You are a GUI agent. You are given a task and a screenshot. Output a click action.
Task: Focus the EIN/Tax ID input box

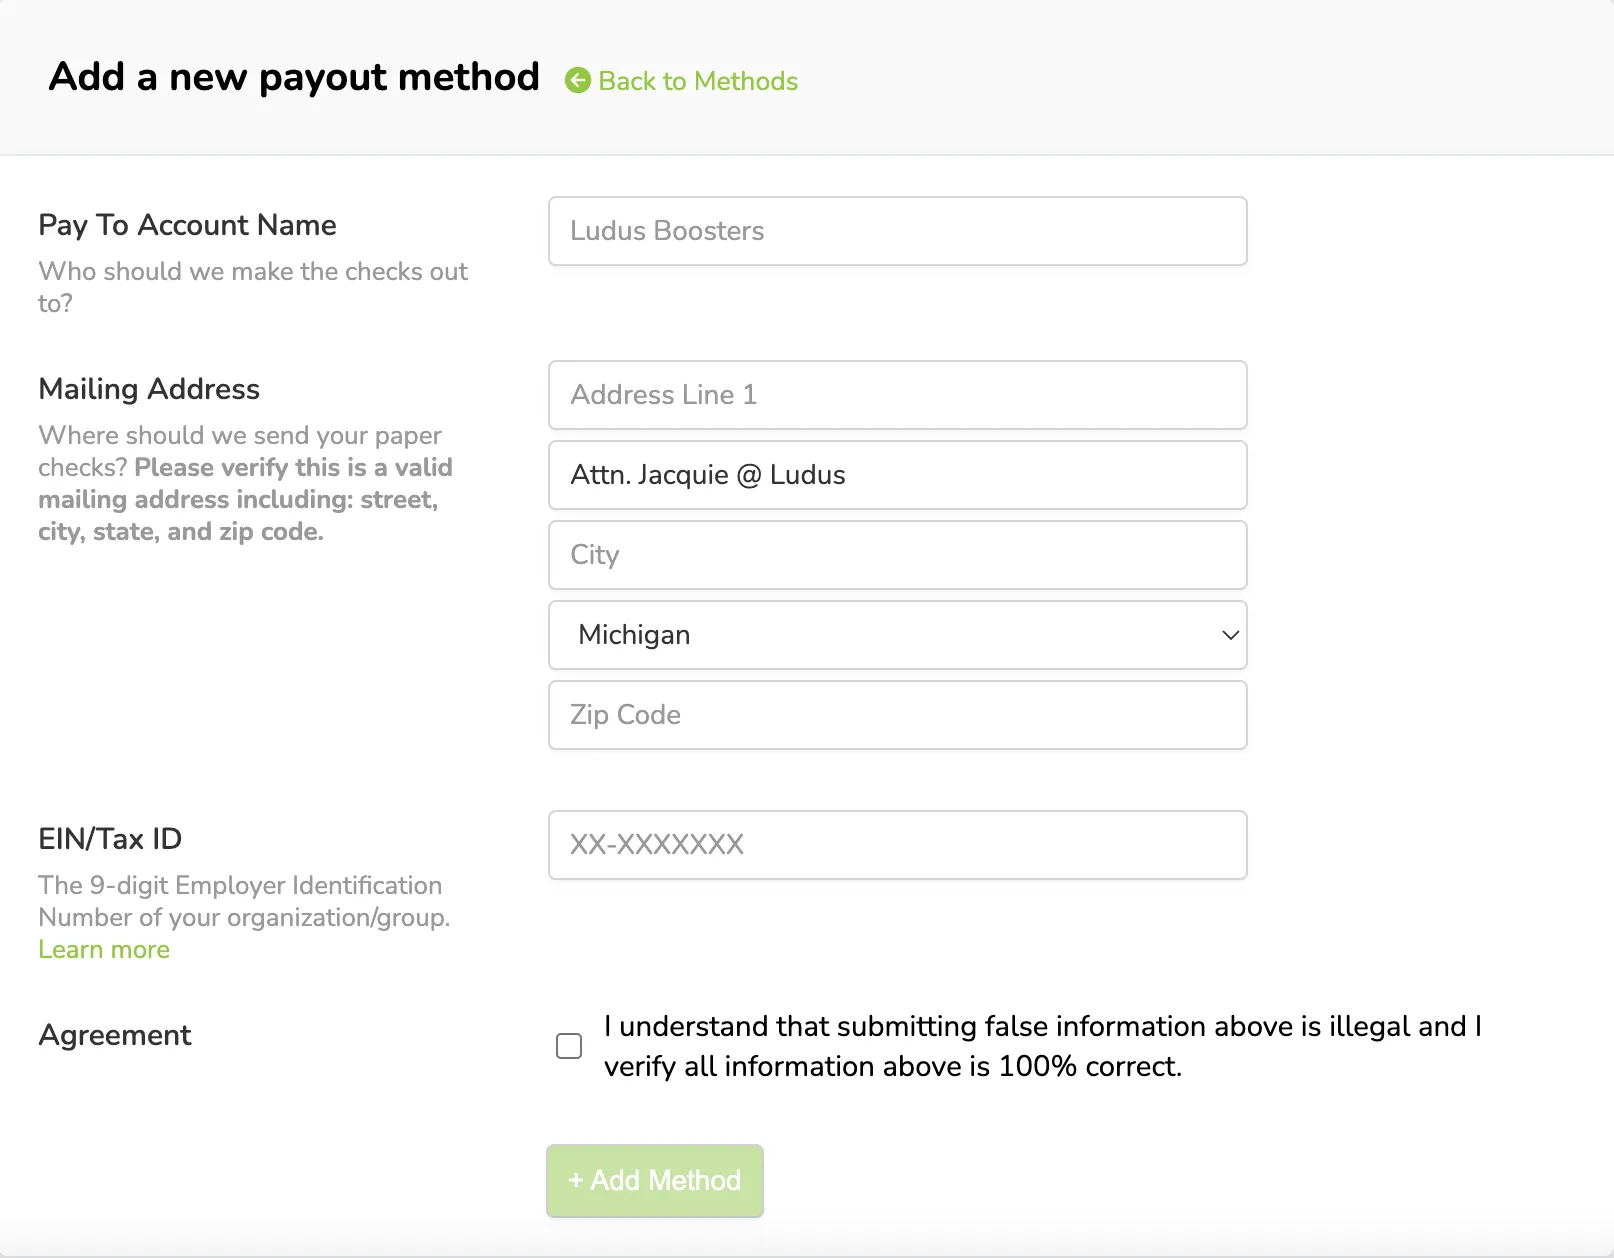897,845
